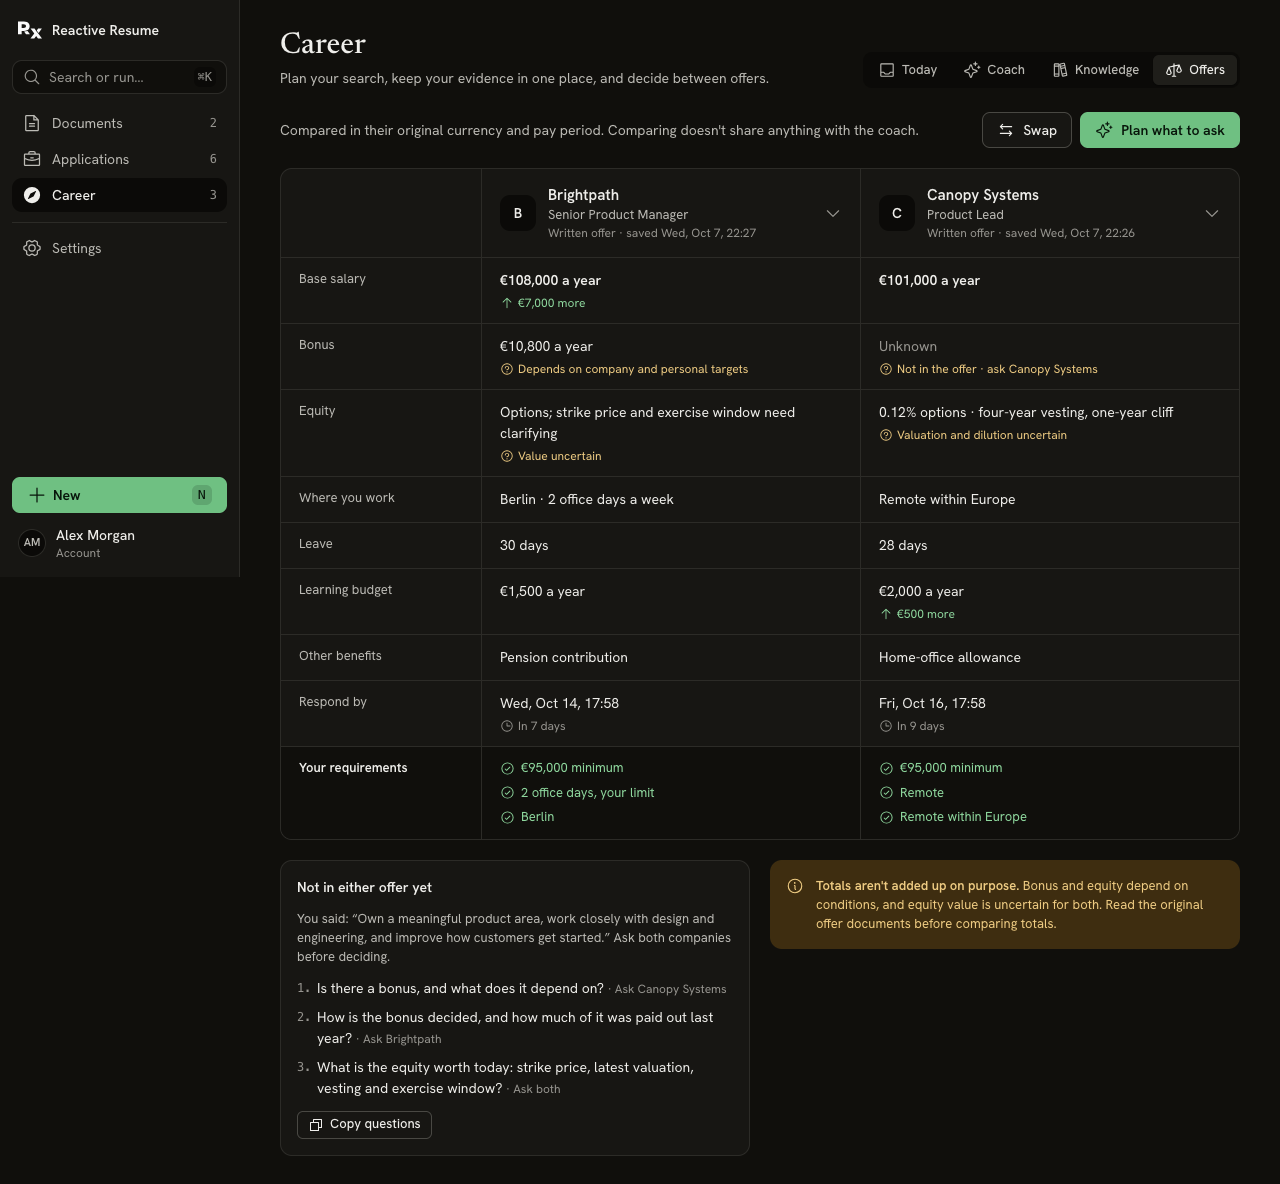Click the Settings gear icon
Viewport: 1280px width, 1184px height.
pyautogui.click(x=32, y=248)
